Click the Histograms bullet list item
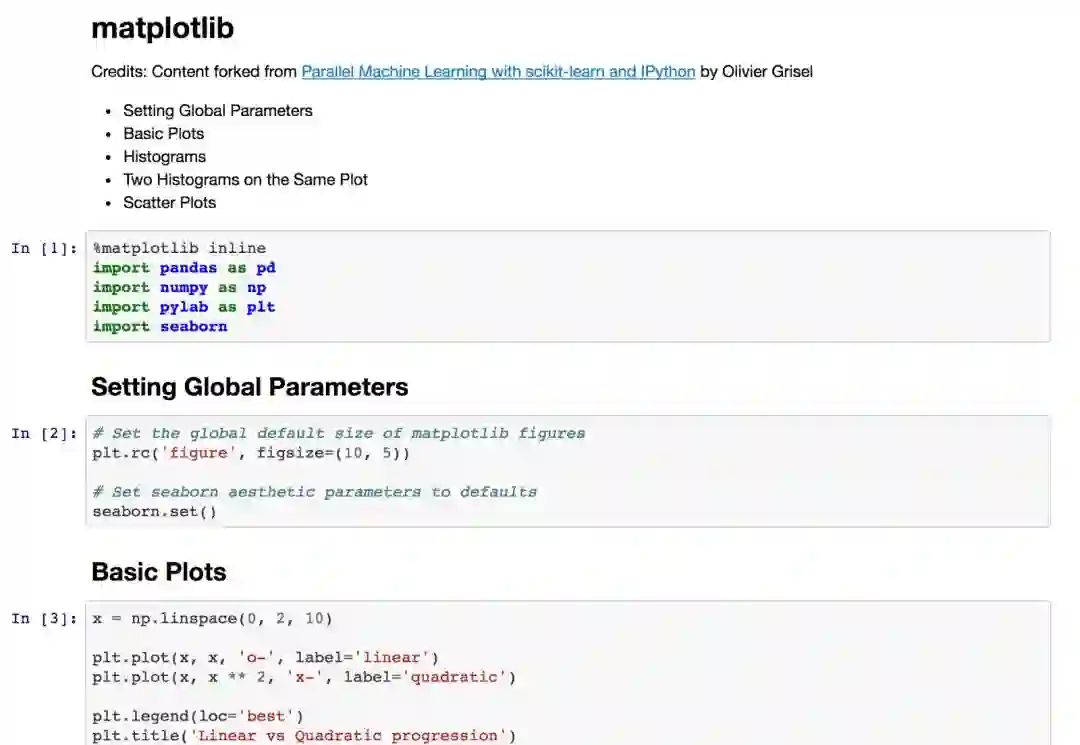Screen dimensions: 1080x745 (164, 157)
